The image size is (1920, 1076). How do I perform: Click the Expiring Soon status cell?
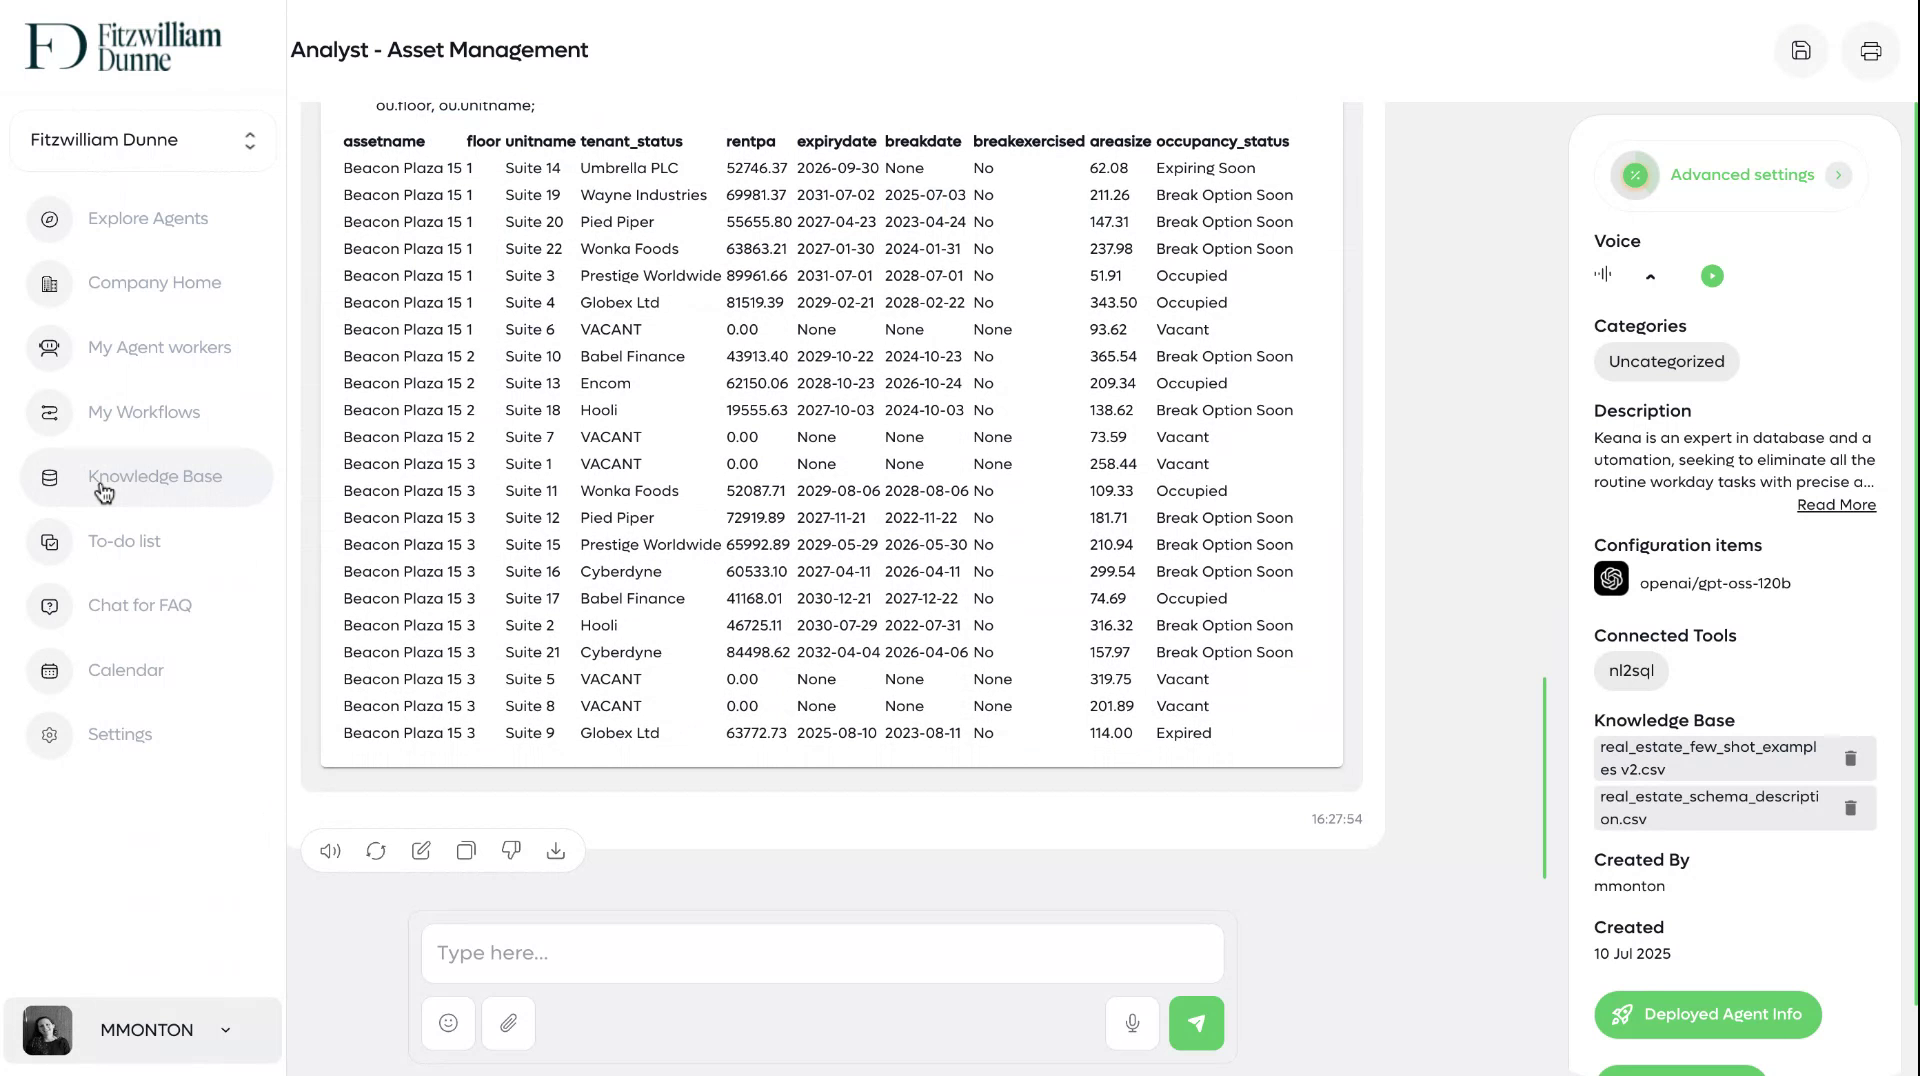coord(1205,168)
